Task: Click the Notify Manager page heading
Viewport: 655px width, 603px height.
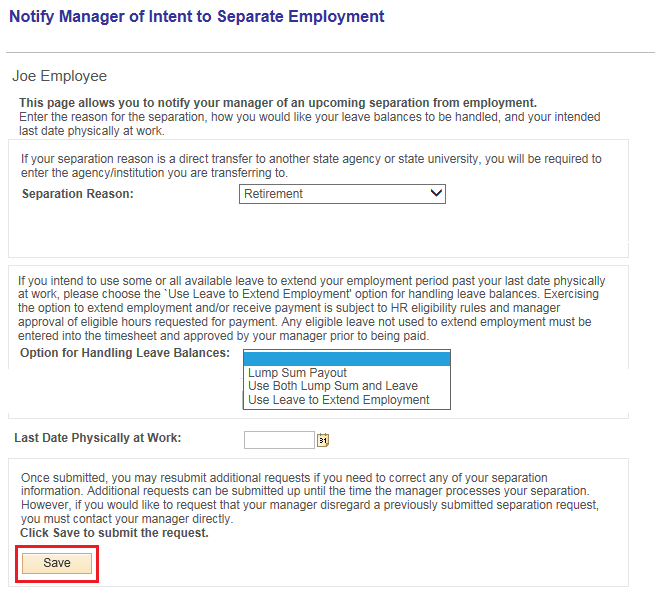Action: (x=196, y=17)
